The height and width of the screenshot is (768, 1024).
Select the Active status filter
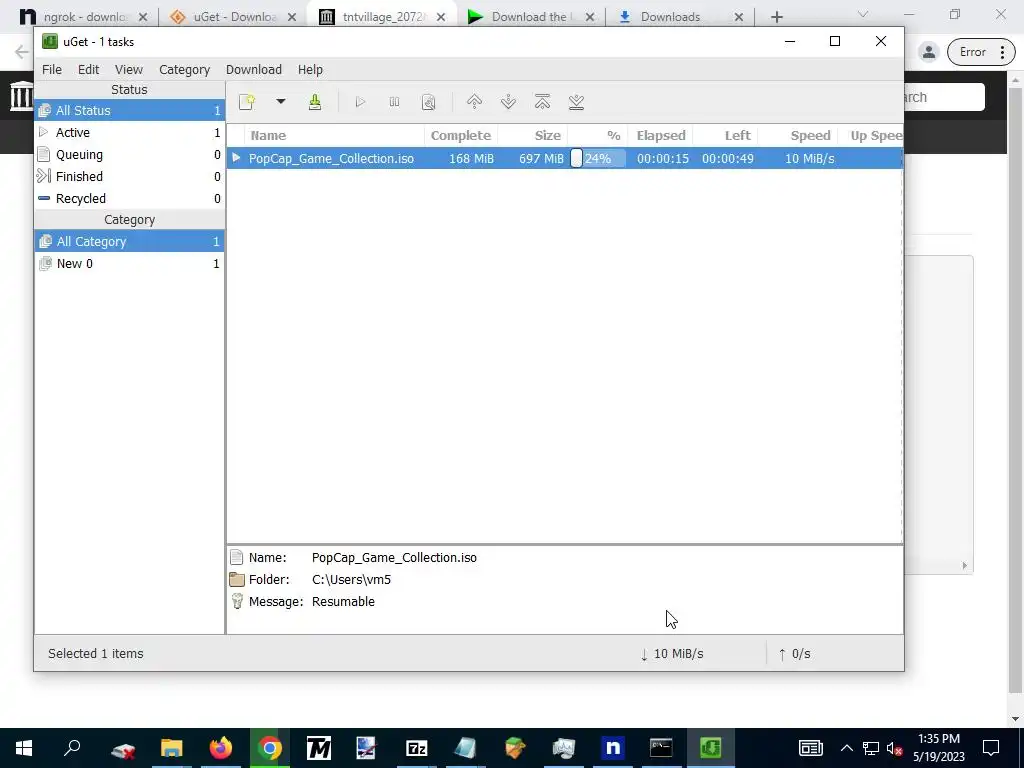[x=129, y=133]
